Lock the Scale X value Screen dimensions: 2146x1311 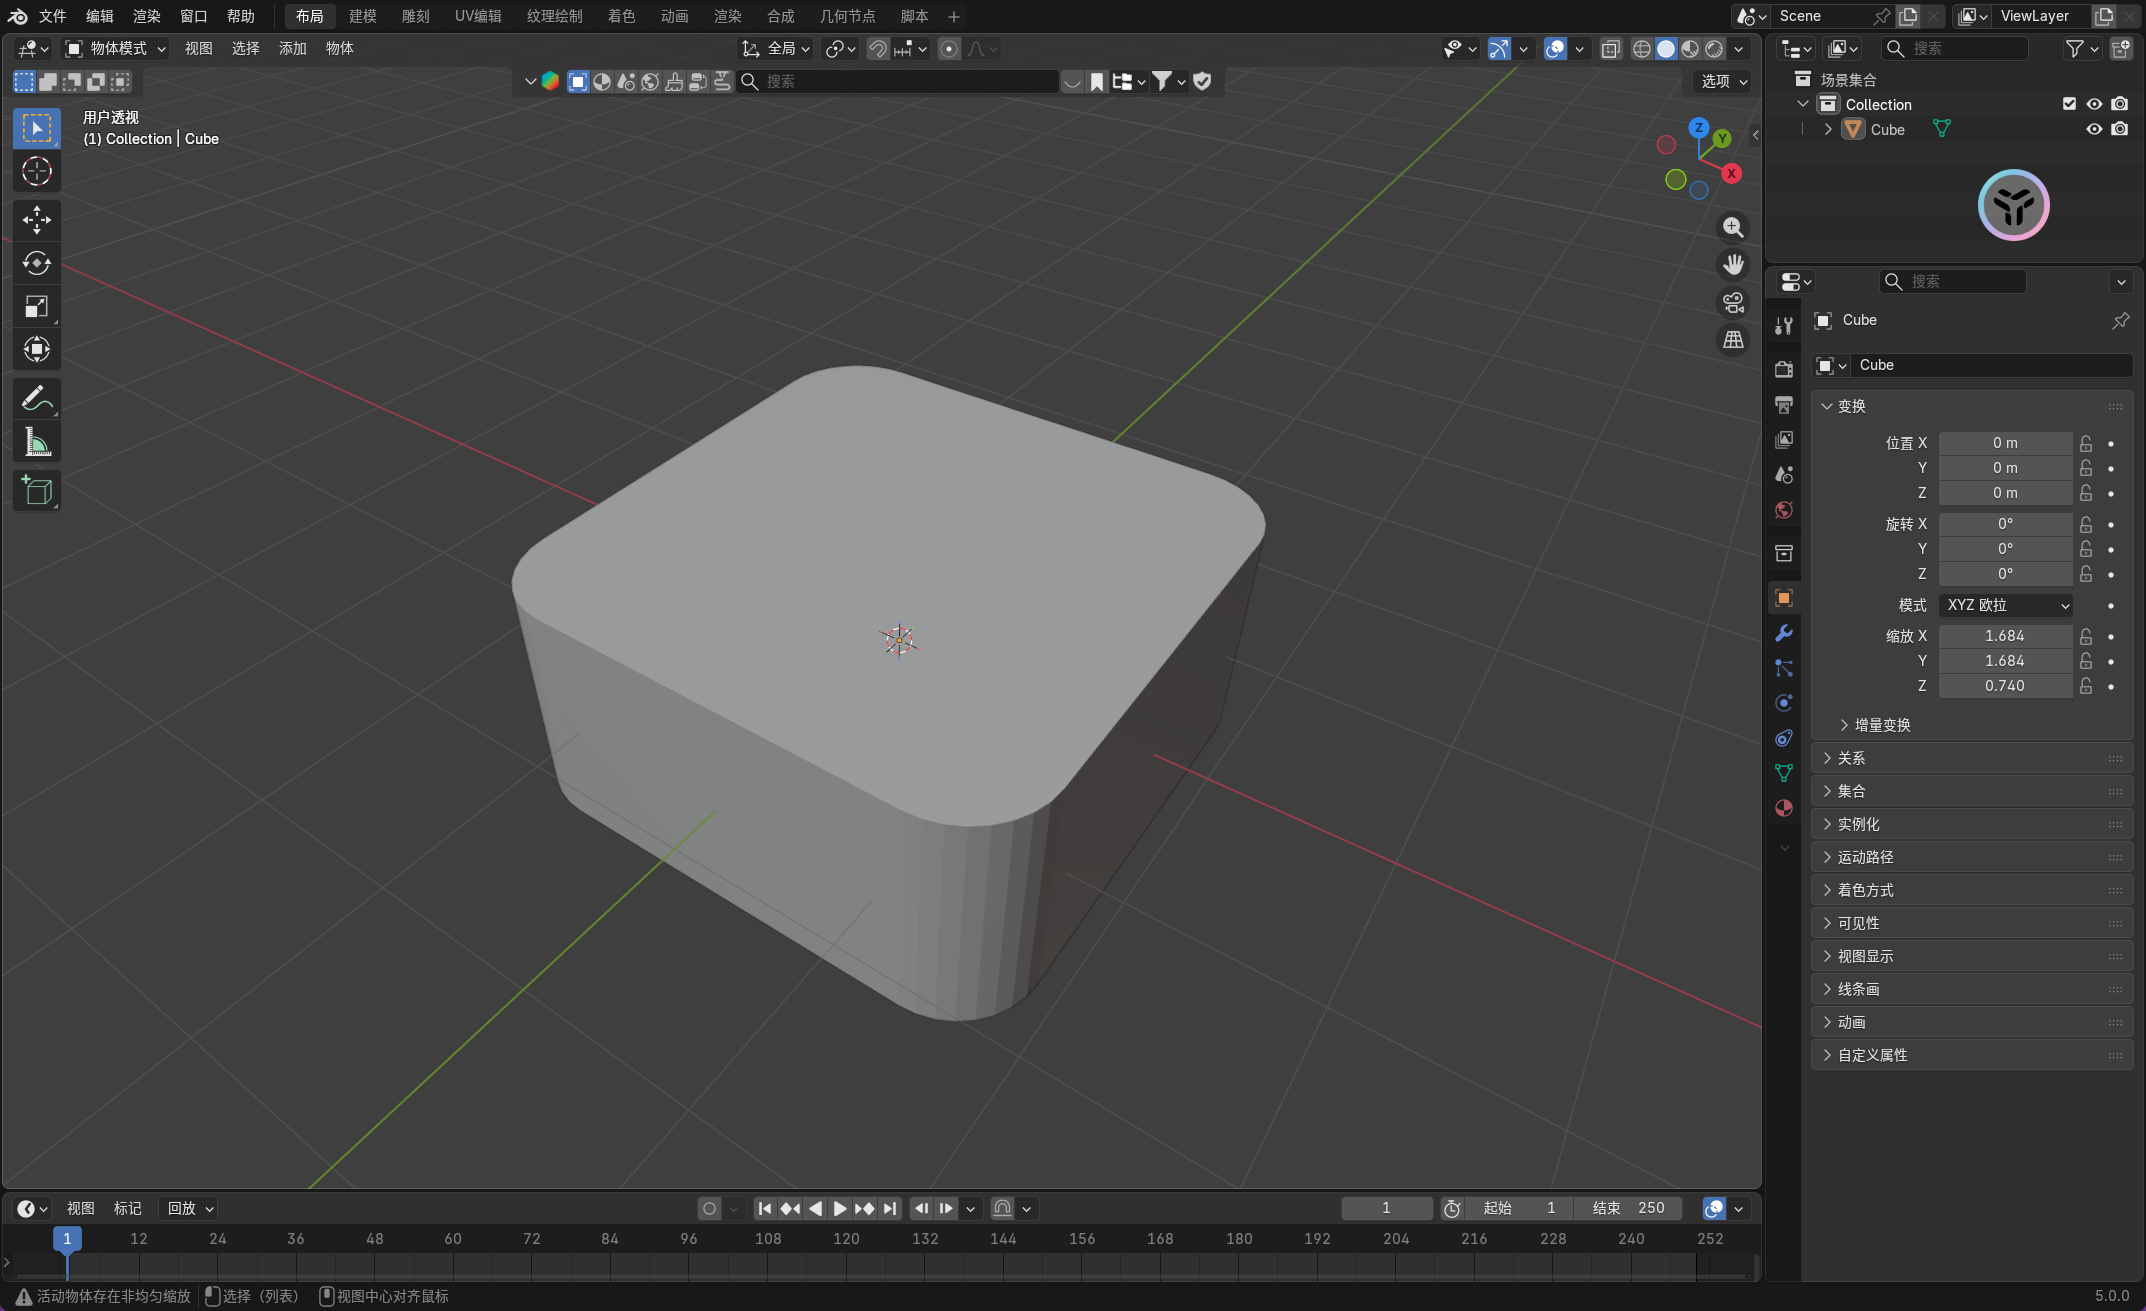[x=2086, y=636]
